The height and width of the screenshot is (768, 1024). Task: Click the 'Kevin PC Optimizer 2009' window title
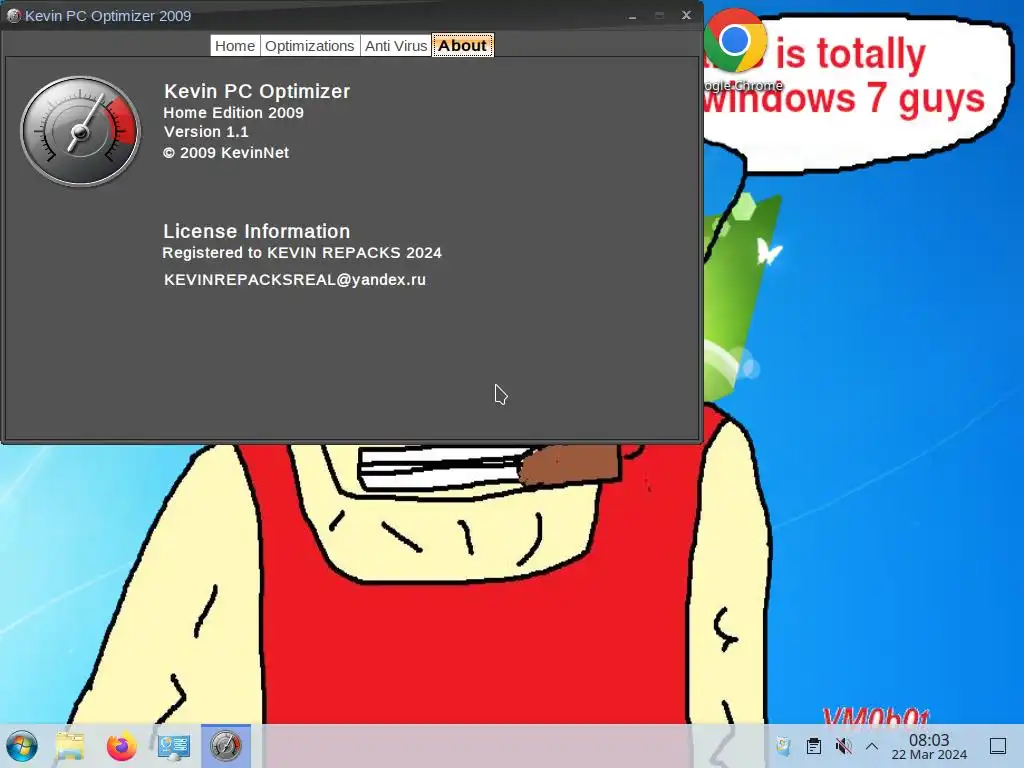(108, 16)
